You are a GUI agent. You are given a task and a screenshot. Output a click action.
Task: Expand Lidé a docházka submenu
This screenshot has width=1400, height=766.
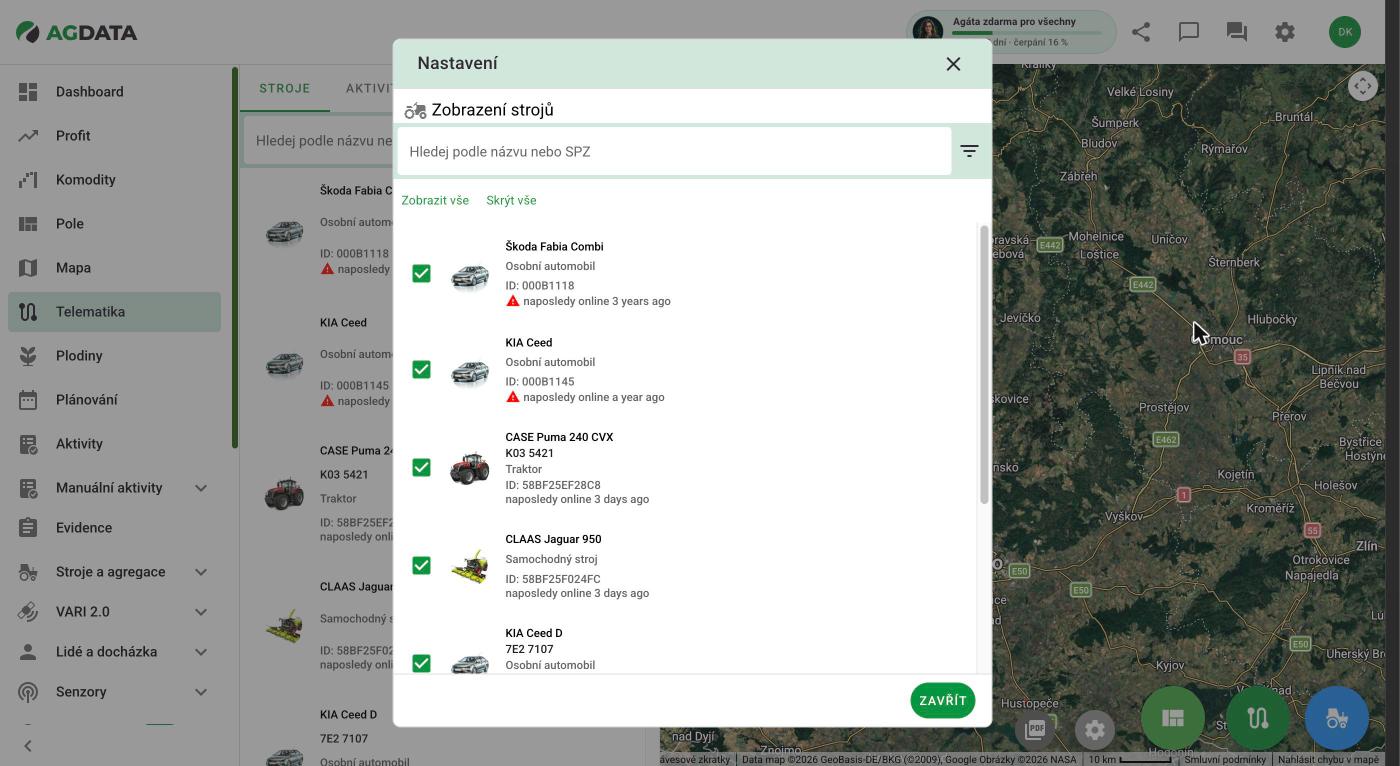201,652
